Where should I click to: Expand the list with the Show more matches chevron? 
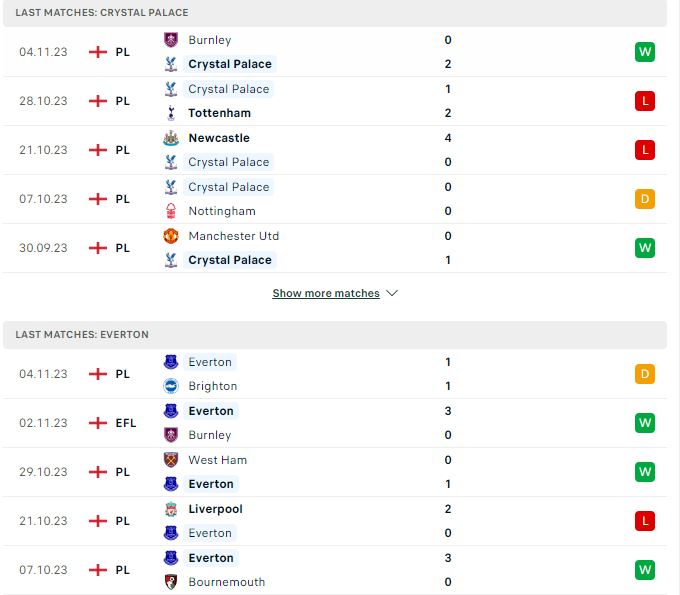(x=392, y=293)
